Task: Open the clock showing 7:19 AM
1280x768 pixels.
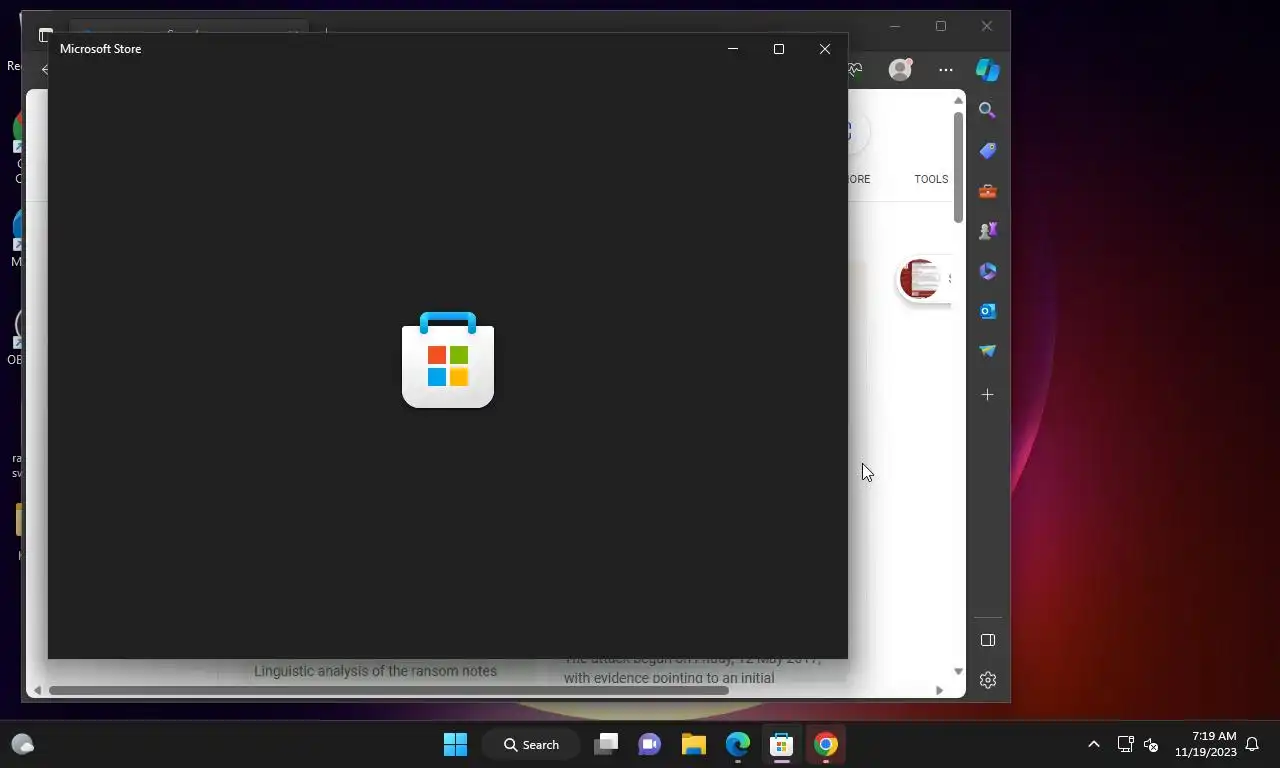Action: [x=1206, y=744]
